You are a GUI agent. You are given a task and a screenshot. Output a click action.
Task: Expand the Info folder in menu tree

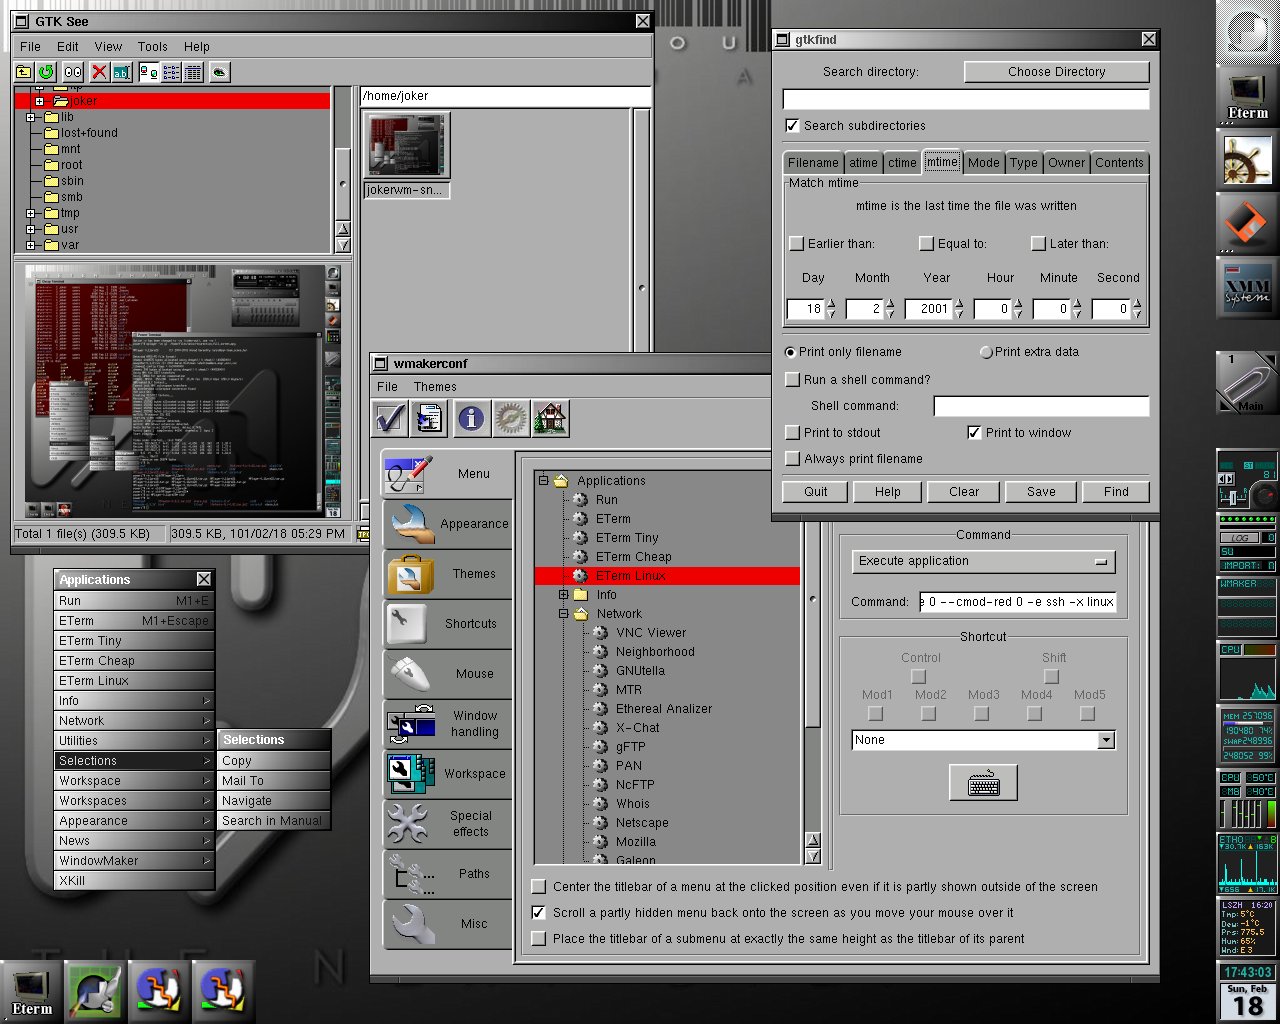coord(564,595)
